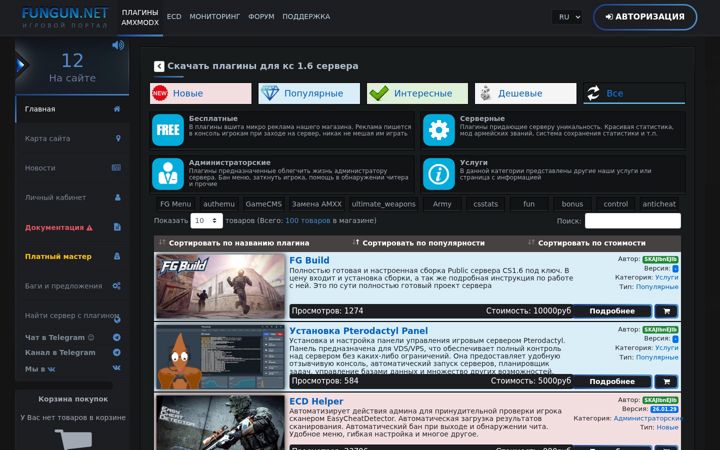Click the green checkmark on Интересные
Image resolution: width=720 pixels, height=450 pixels.
(379, 93)
